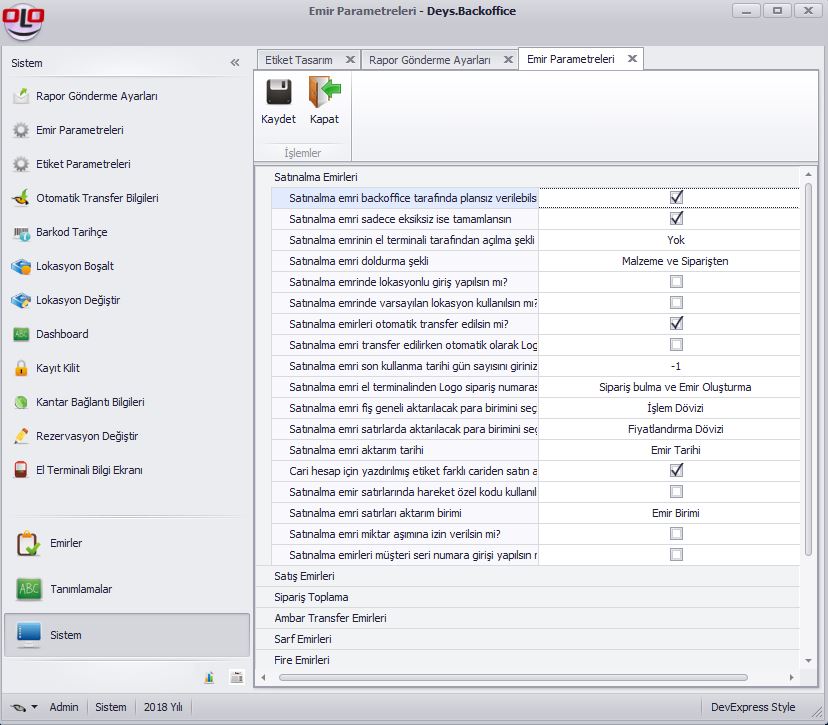Close the Emir Parametreleri tab

pyautogui.click(x=632, y=59)
